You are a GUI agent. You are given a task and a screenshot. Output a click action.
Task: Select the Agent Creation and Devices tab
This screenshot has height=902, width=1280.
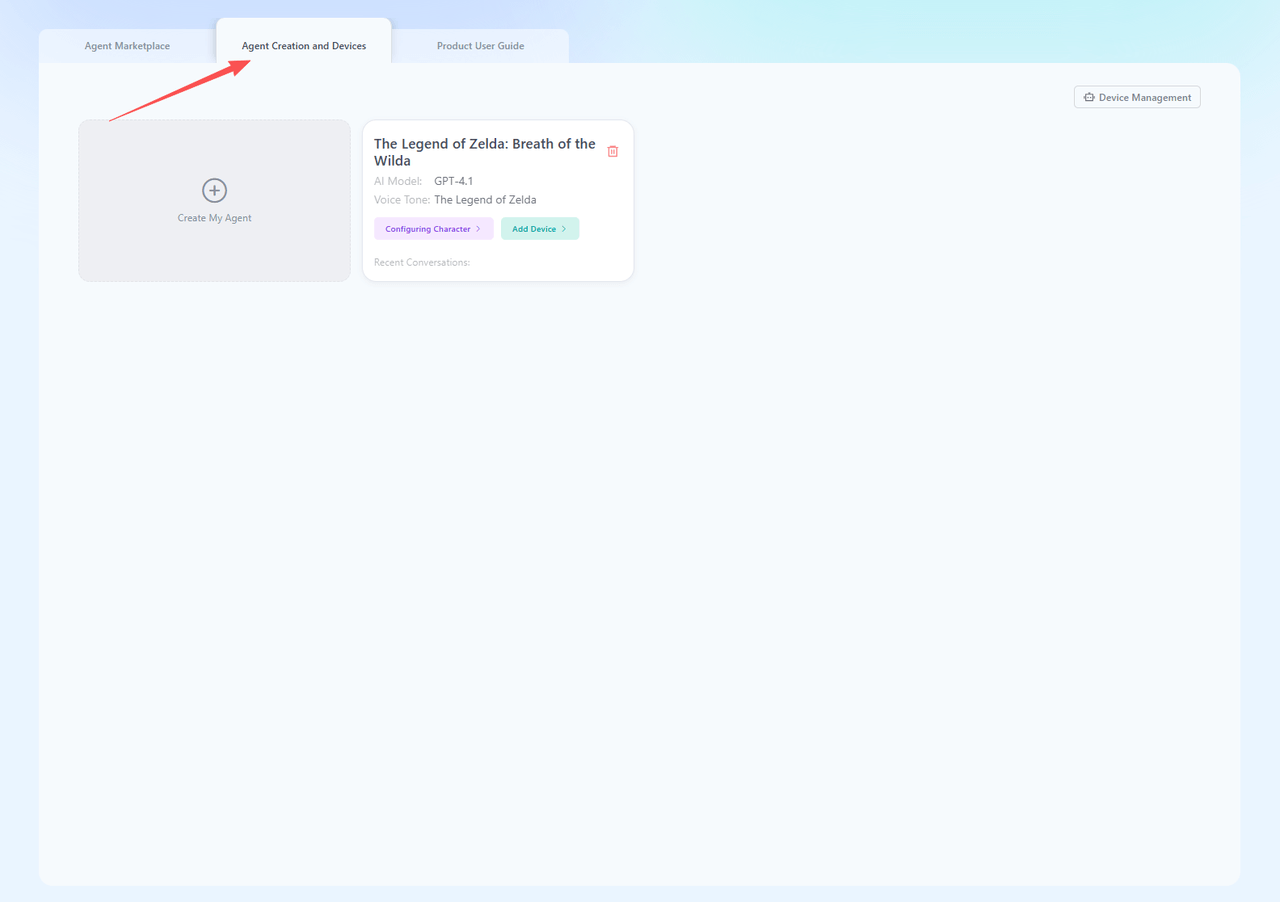(304, 46)
